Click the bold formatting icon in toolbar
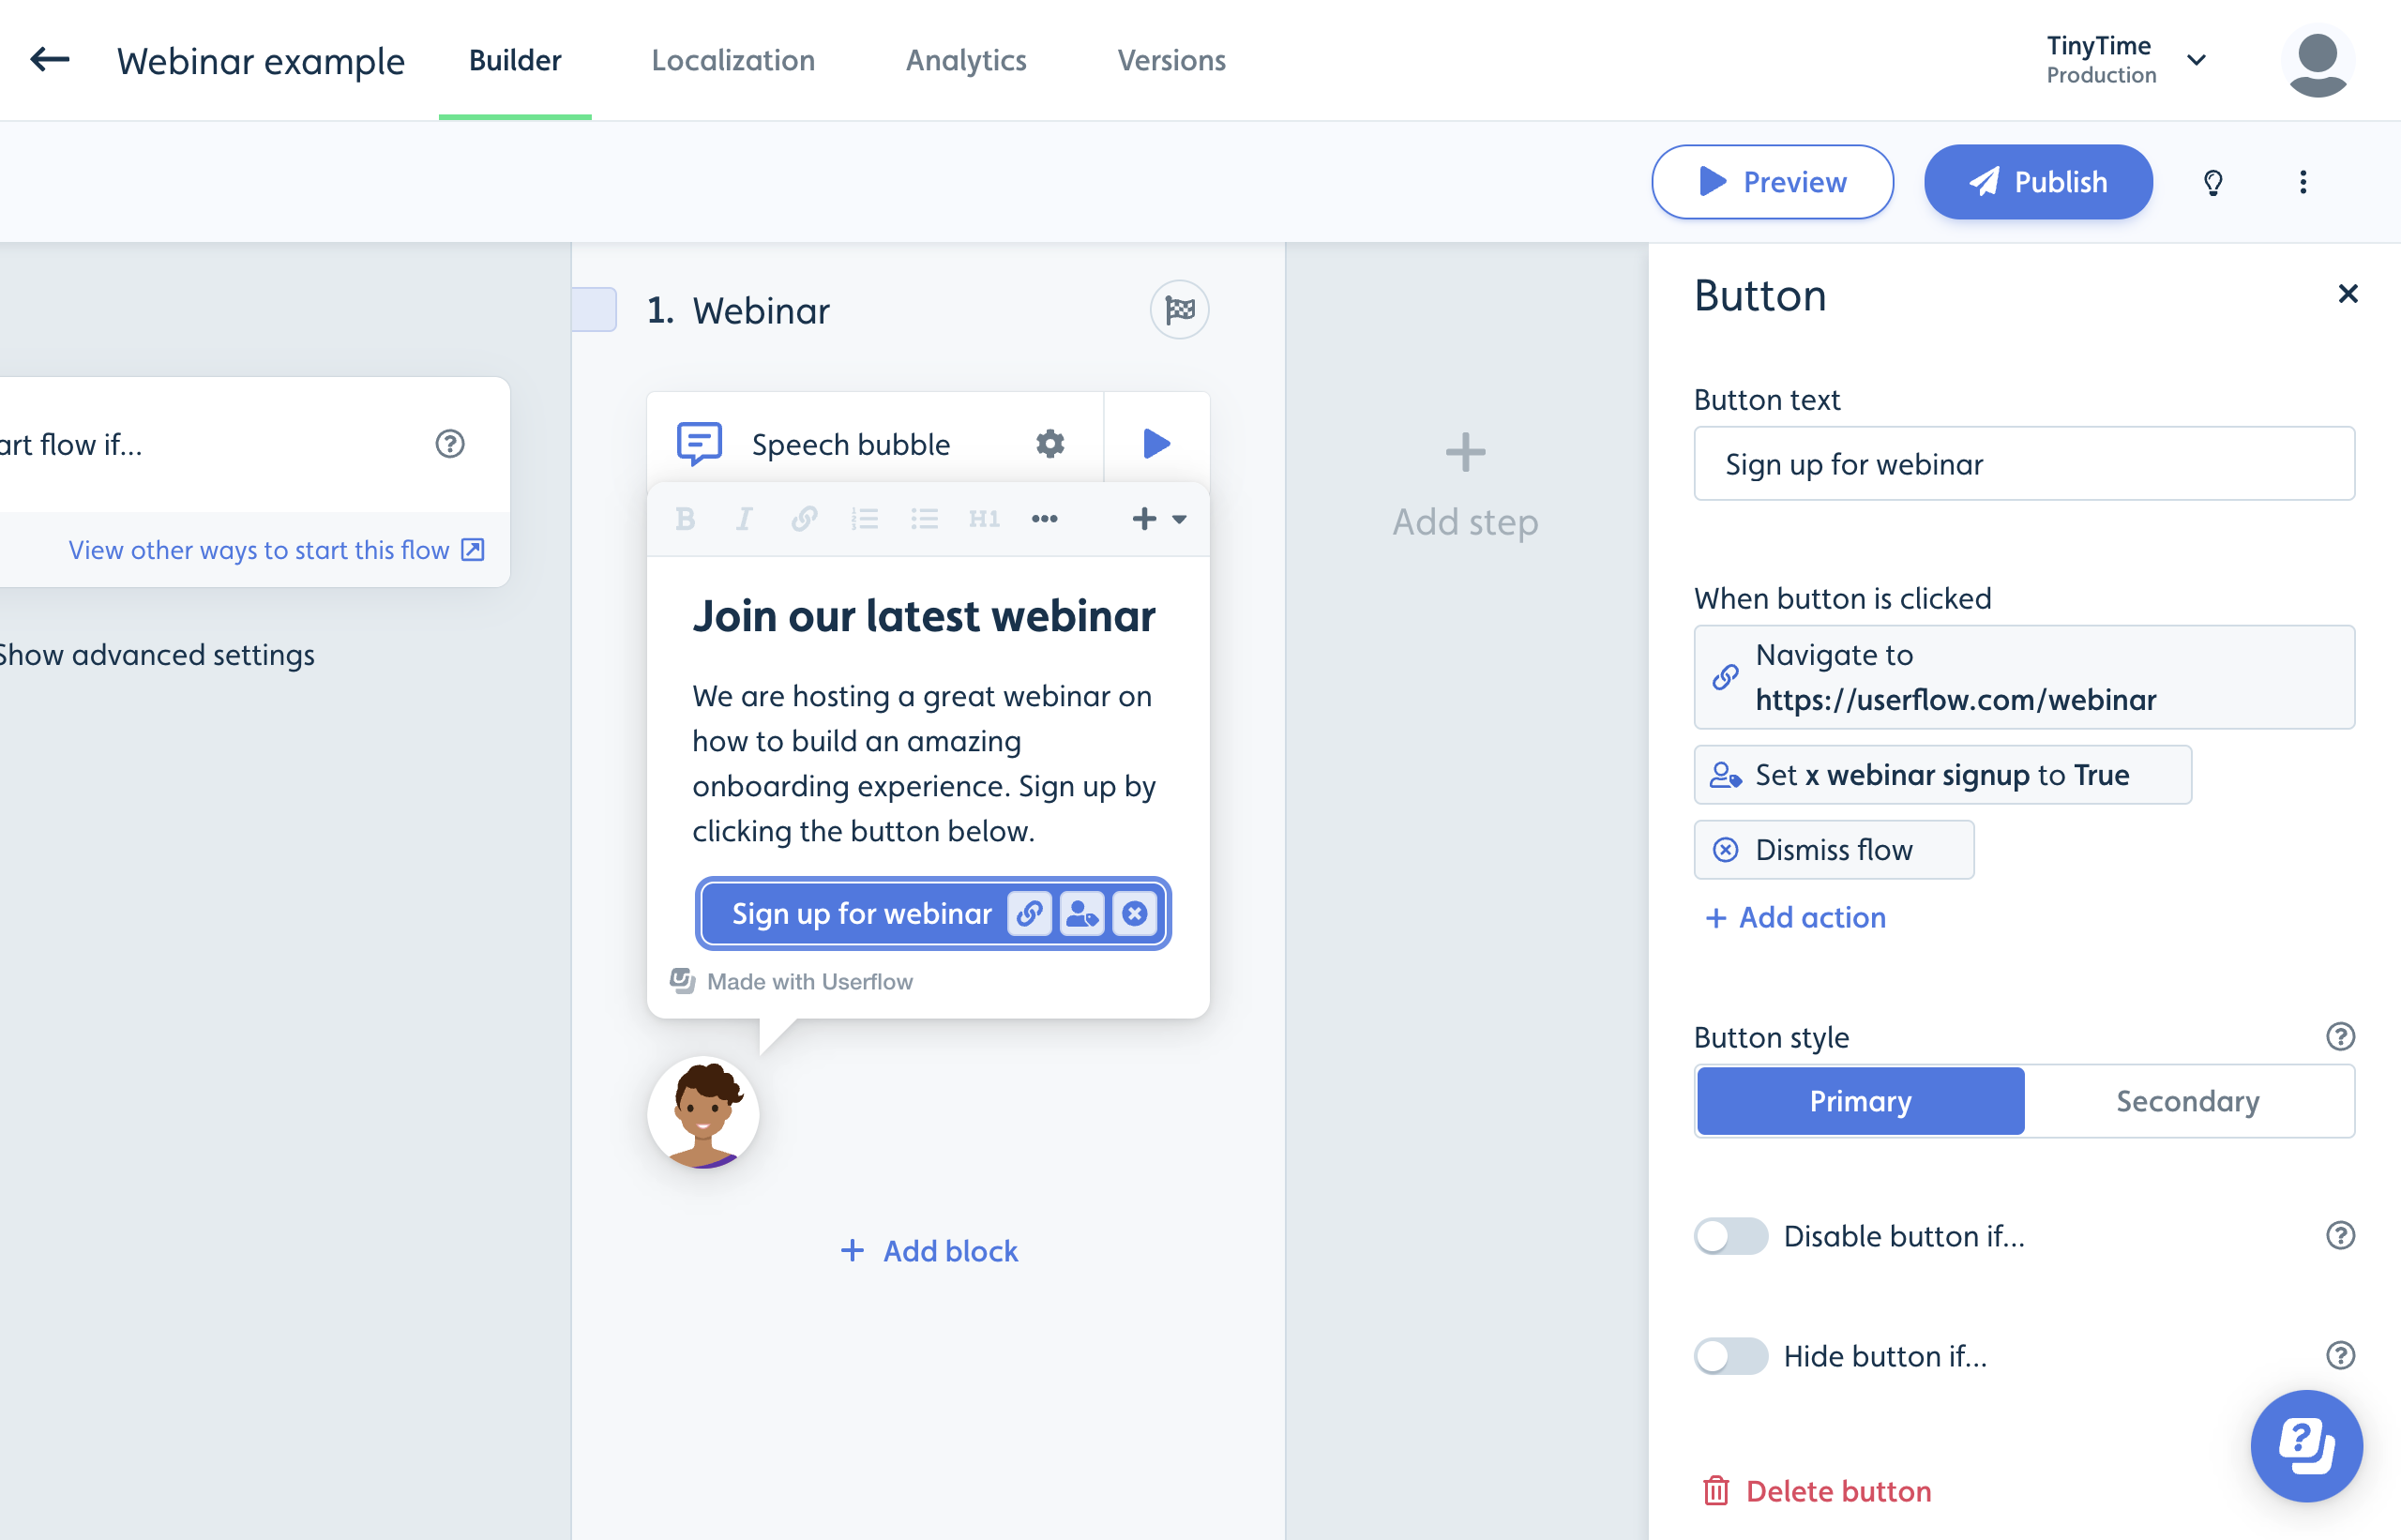The width and height of the screenshot is (2401, 1540). point(685,518)
